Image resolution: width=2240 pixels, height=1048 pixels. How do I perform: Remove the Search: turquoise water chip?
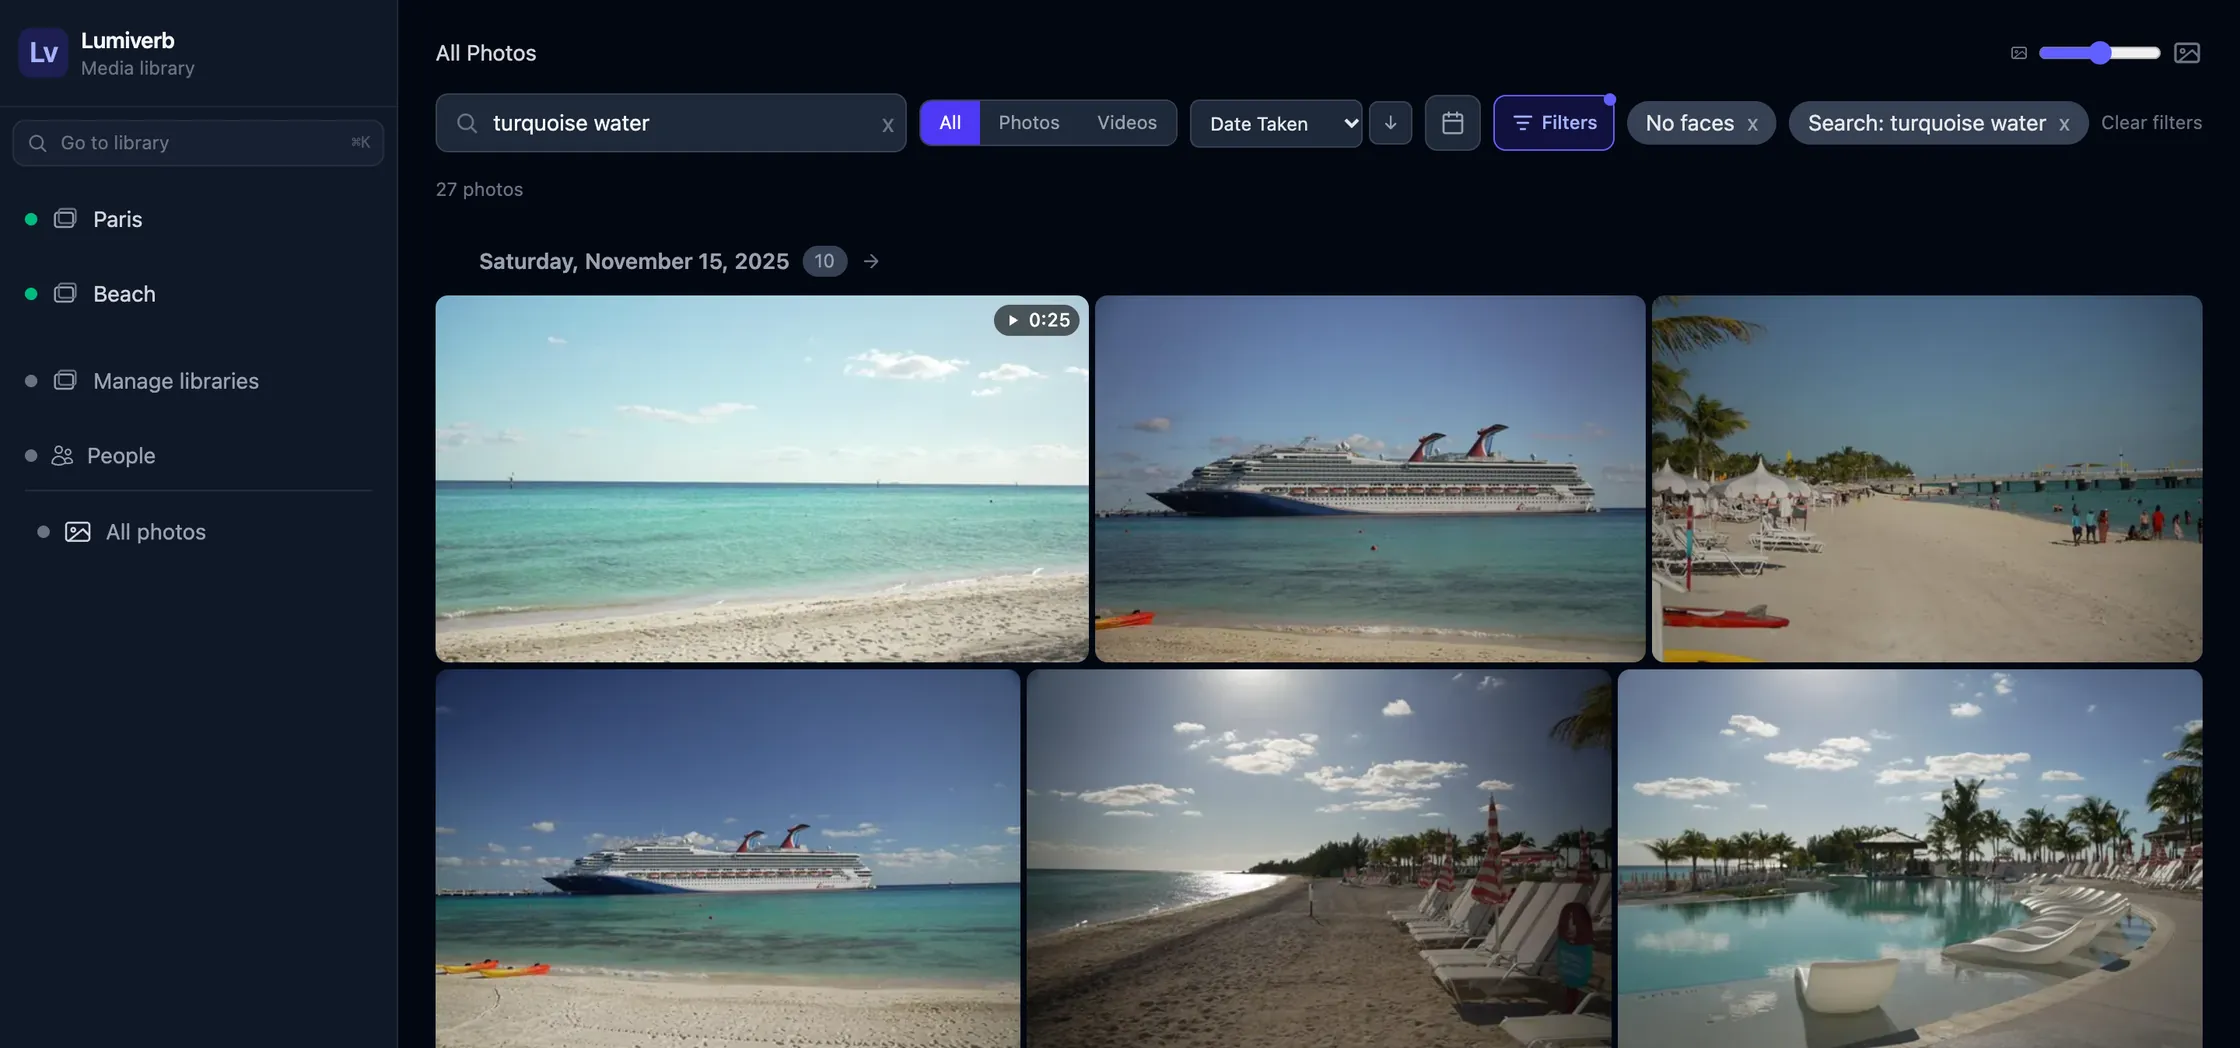[x=2064, y=125]
